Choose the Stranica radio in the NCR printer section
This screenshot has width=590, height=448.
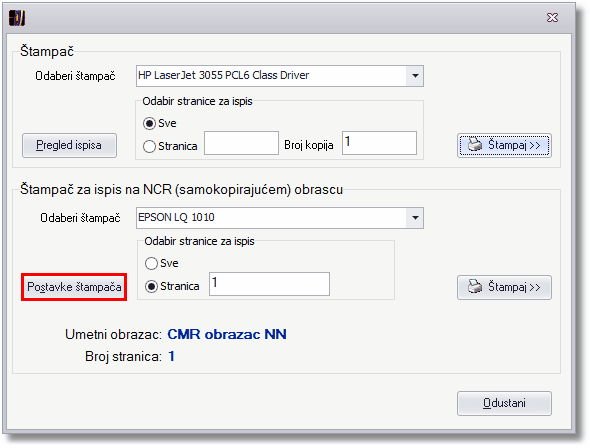pyautogui.click(x=151, y=287)
